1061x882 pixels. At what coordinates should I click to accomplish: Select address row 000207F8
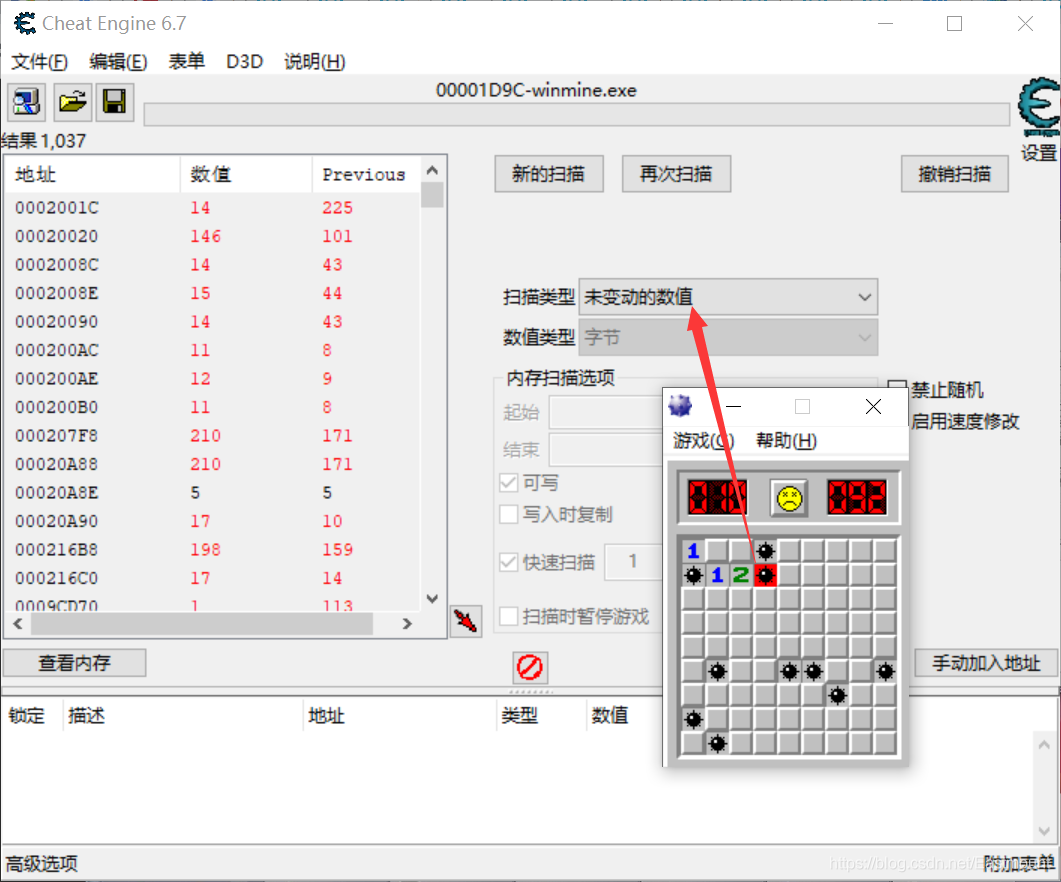pyautogui.click(x=212, y=435)
